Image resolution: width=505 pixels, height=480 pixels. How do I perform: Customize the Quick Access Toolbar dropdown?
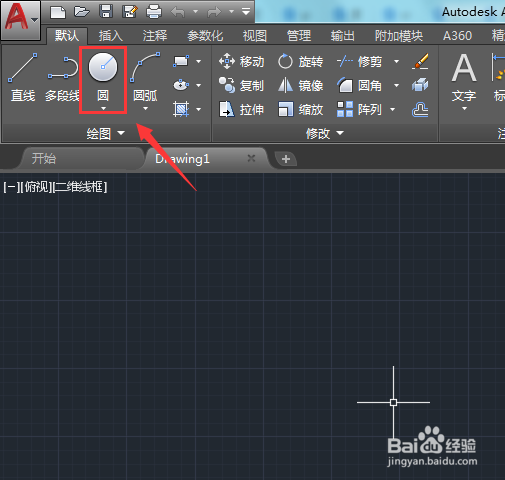246,12
